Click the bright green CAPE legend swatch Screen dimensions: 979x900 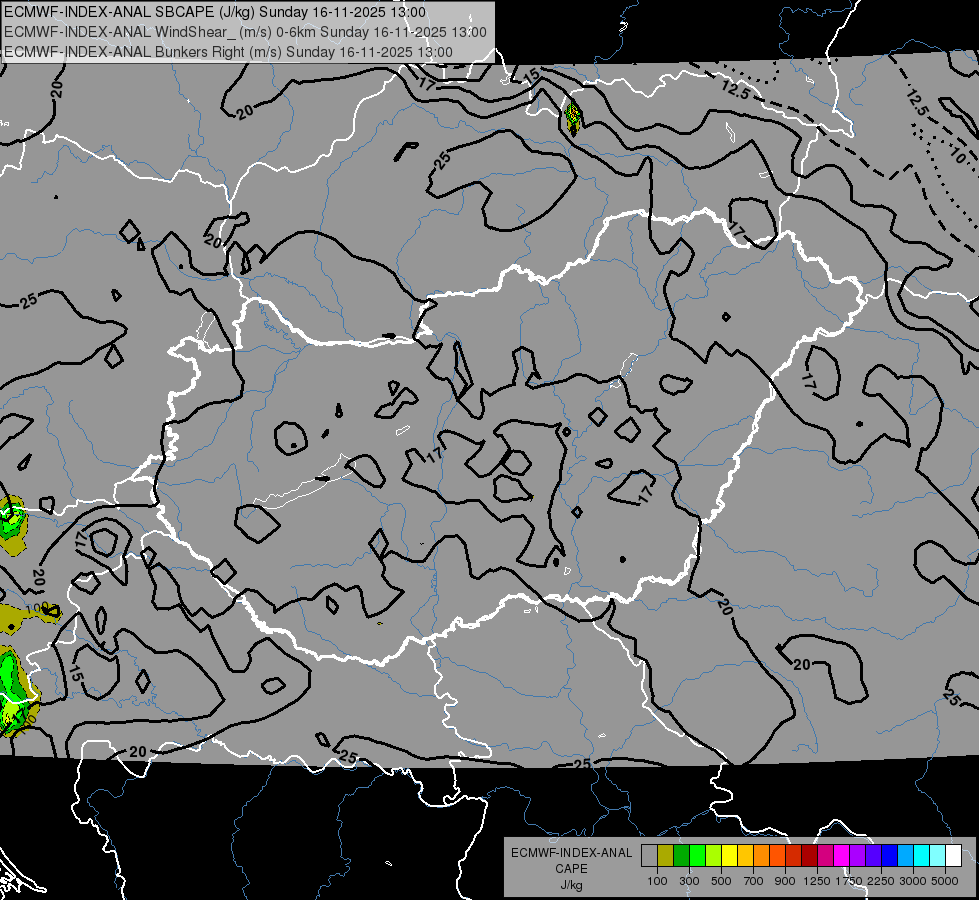697,856
